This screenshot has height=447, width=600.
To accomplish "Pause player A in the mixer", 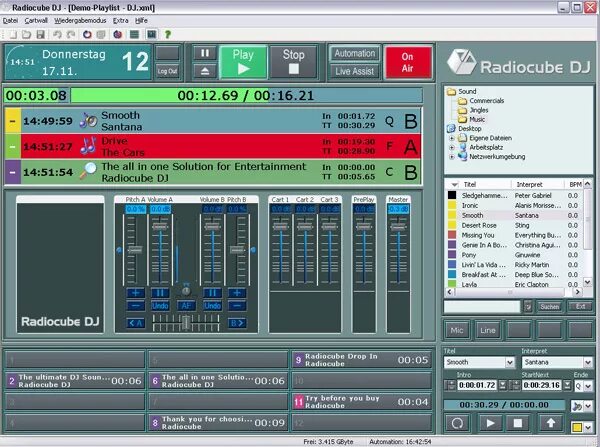I will 160,293.
